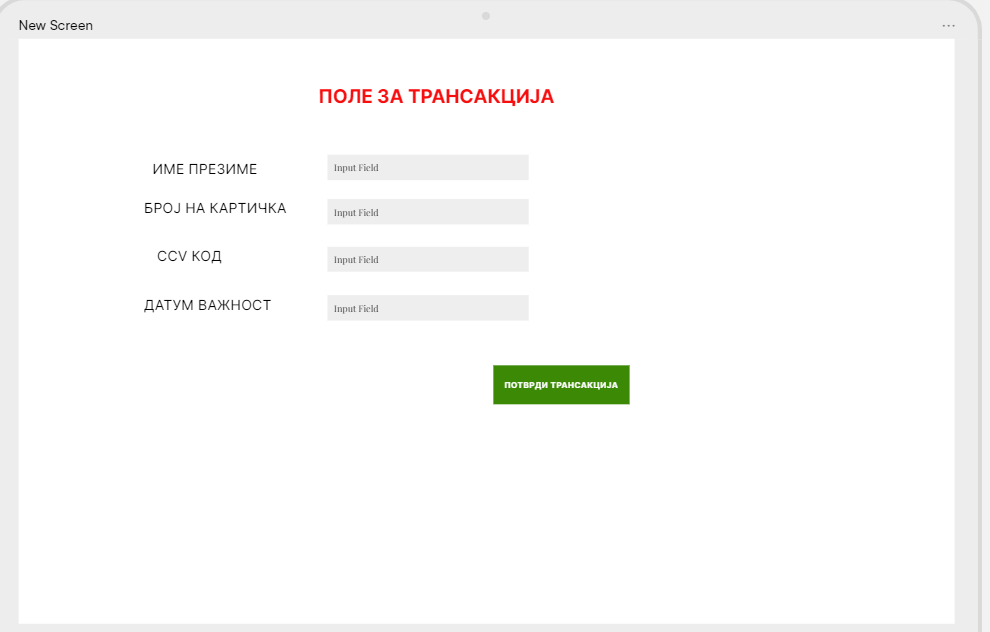
Task: Focus the input field beside ИМЕ ПРЕЗИМЕ
Action: (427, 167)
